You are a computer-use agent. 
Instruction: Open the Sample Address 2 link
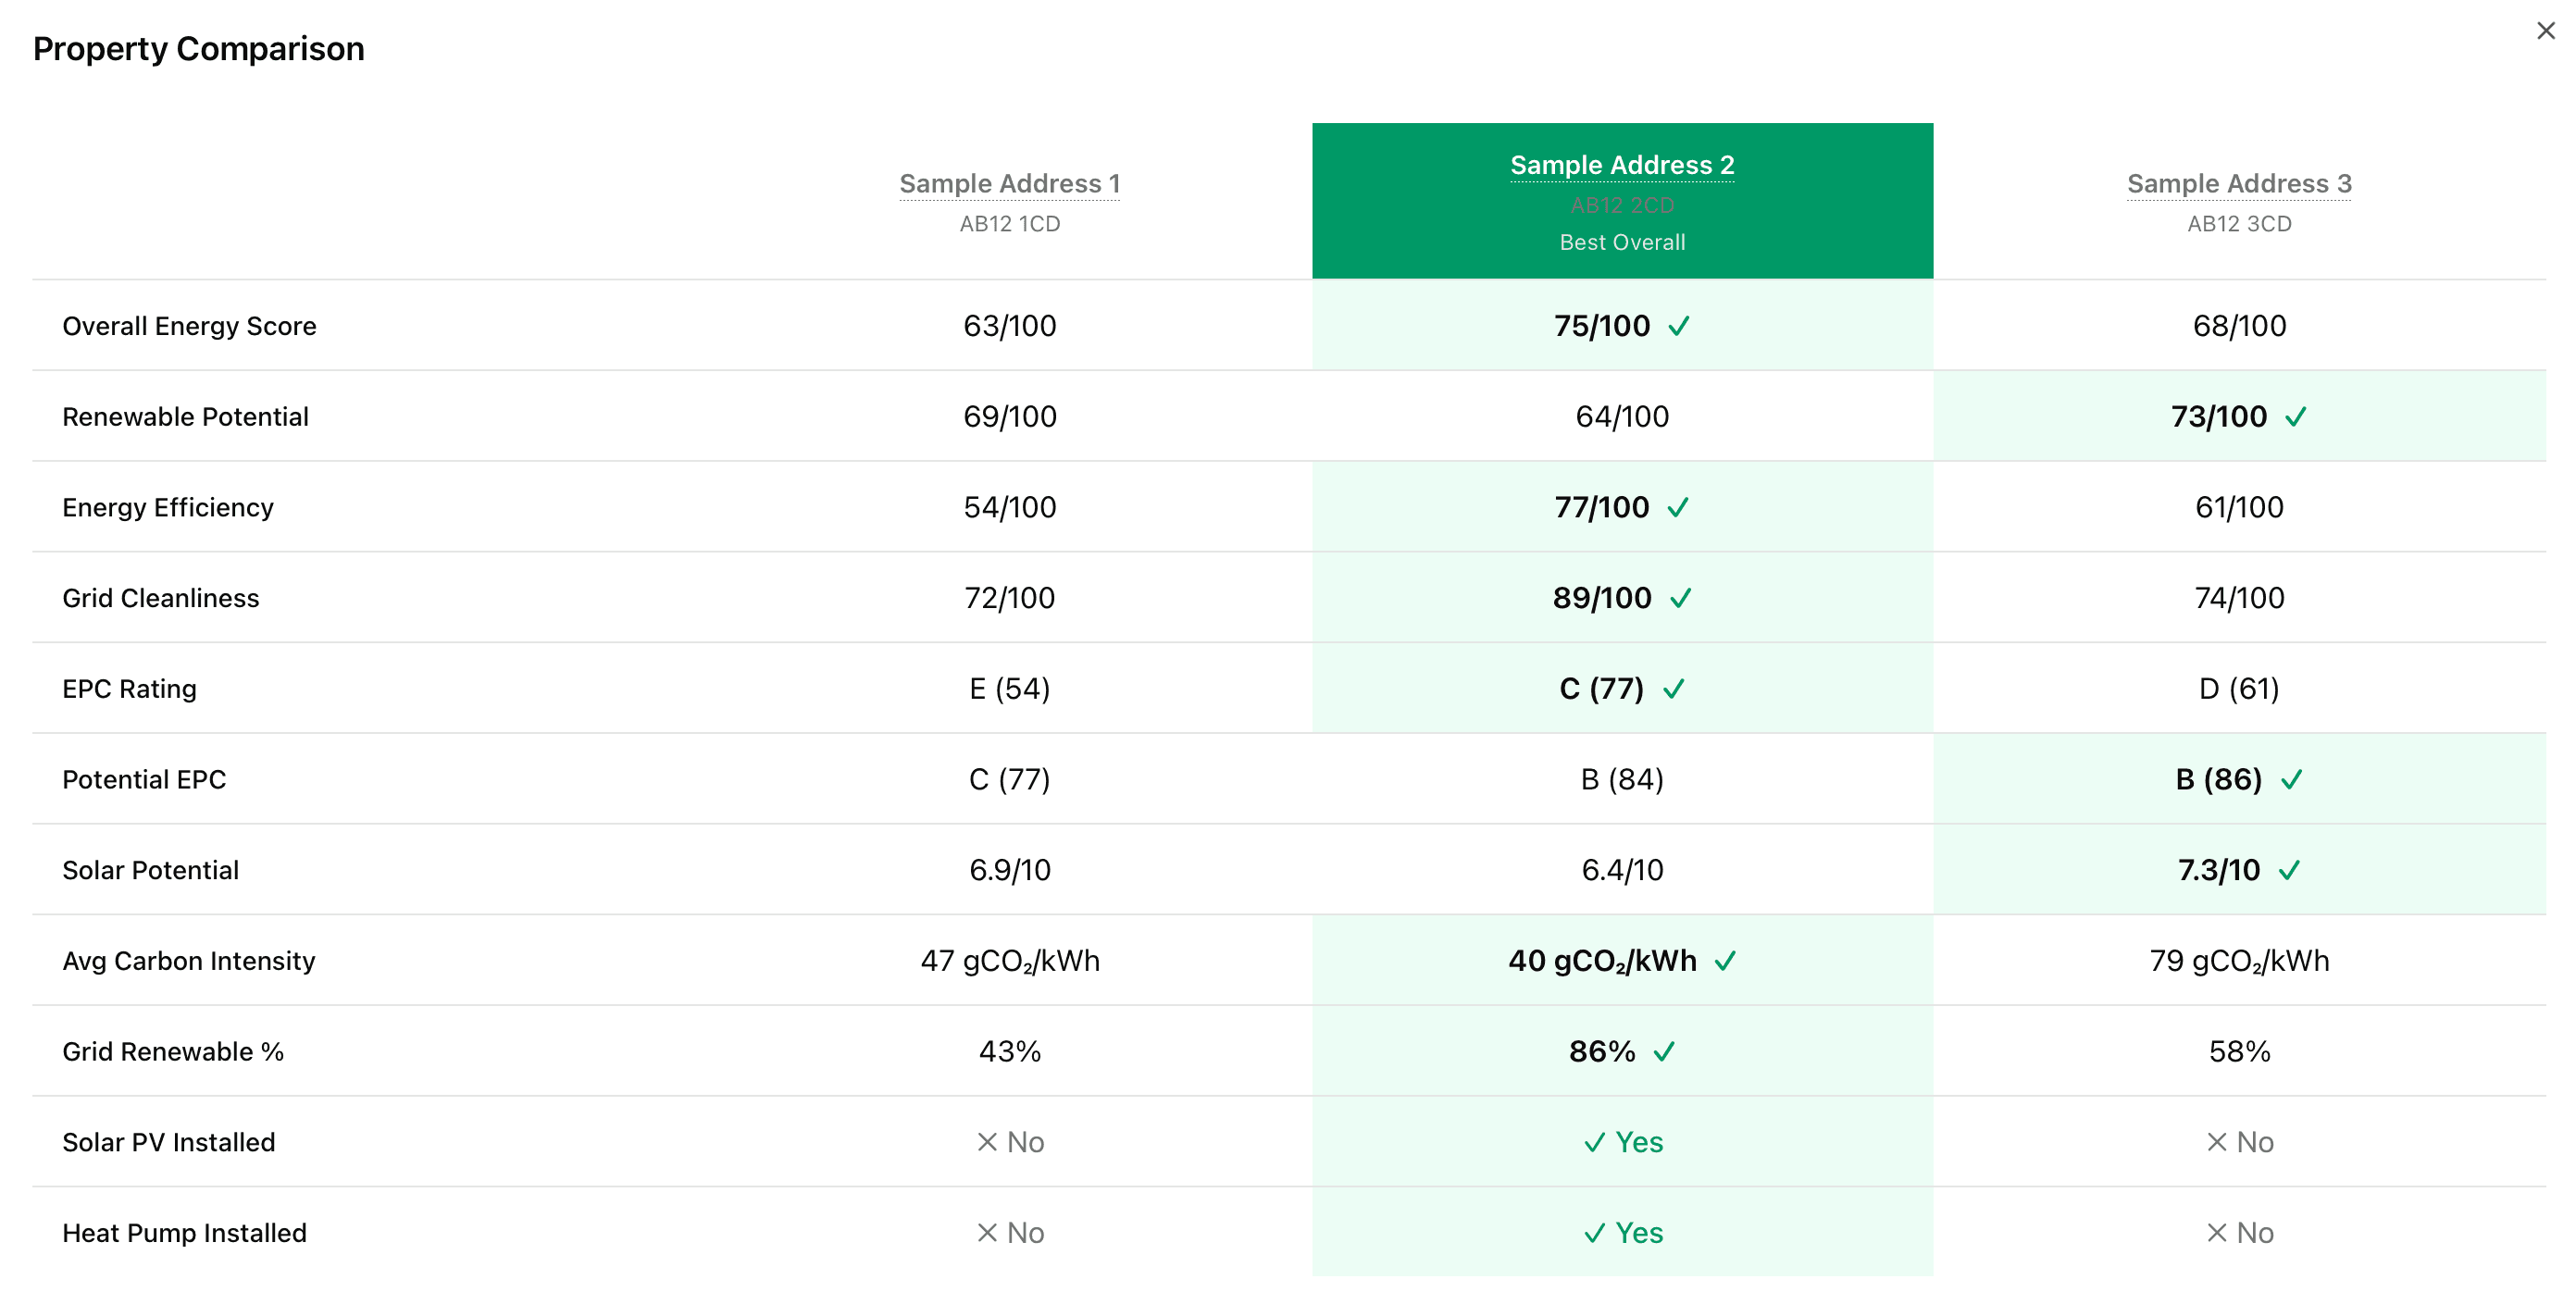pyautogui.click(x=1622, y=165)
